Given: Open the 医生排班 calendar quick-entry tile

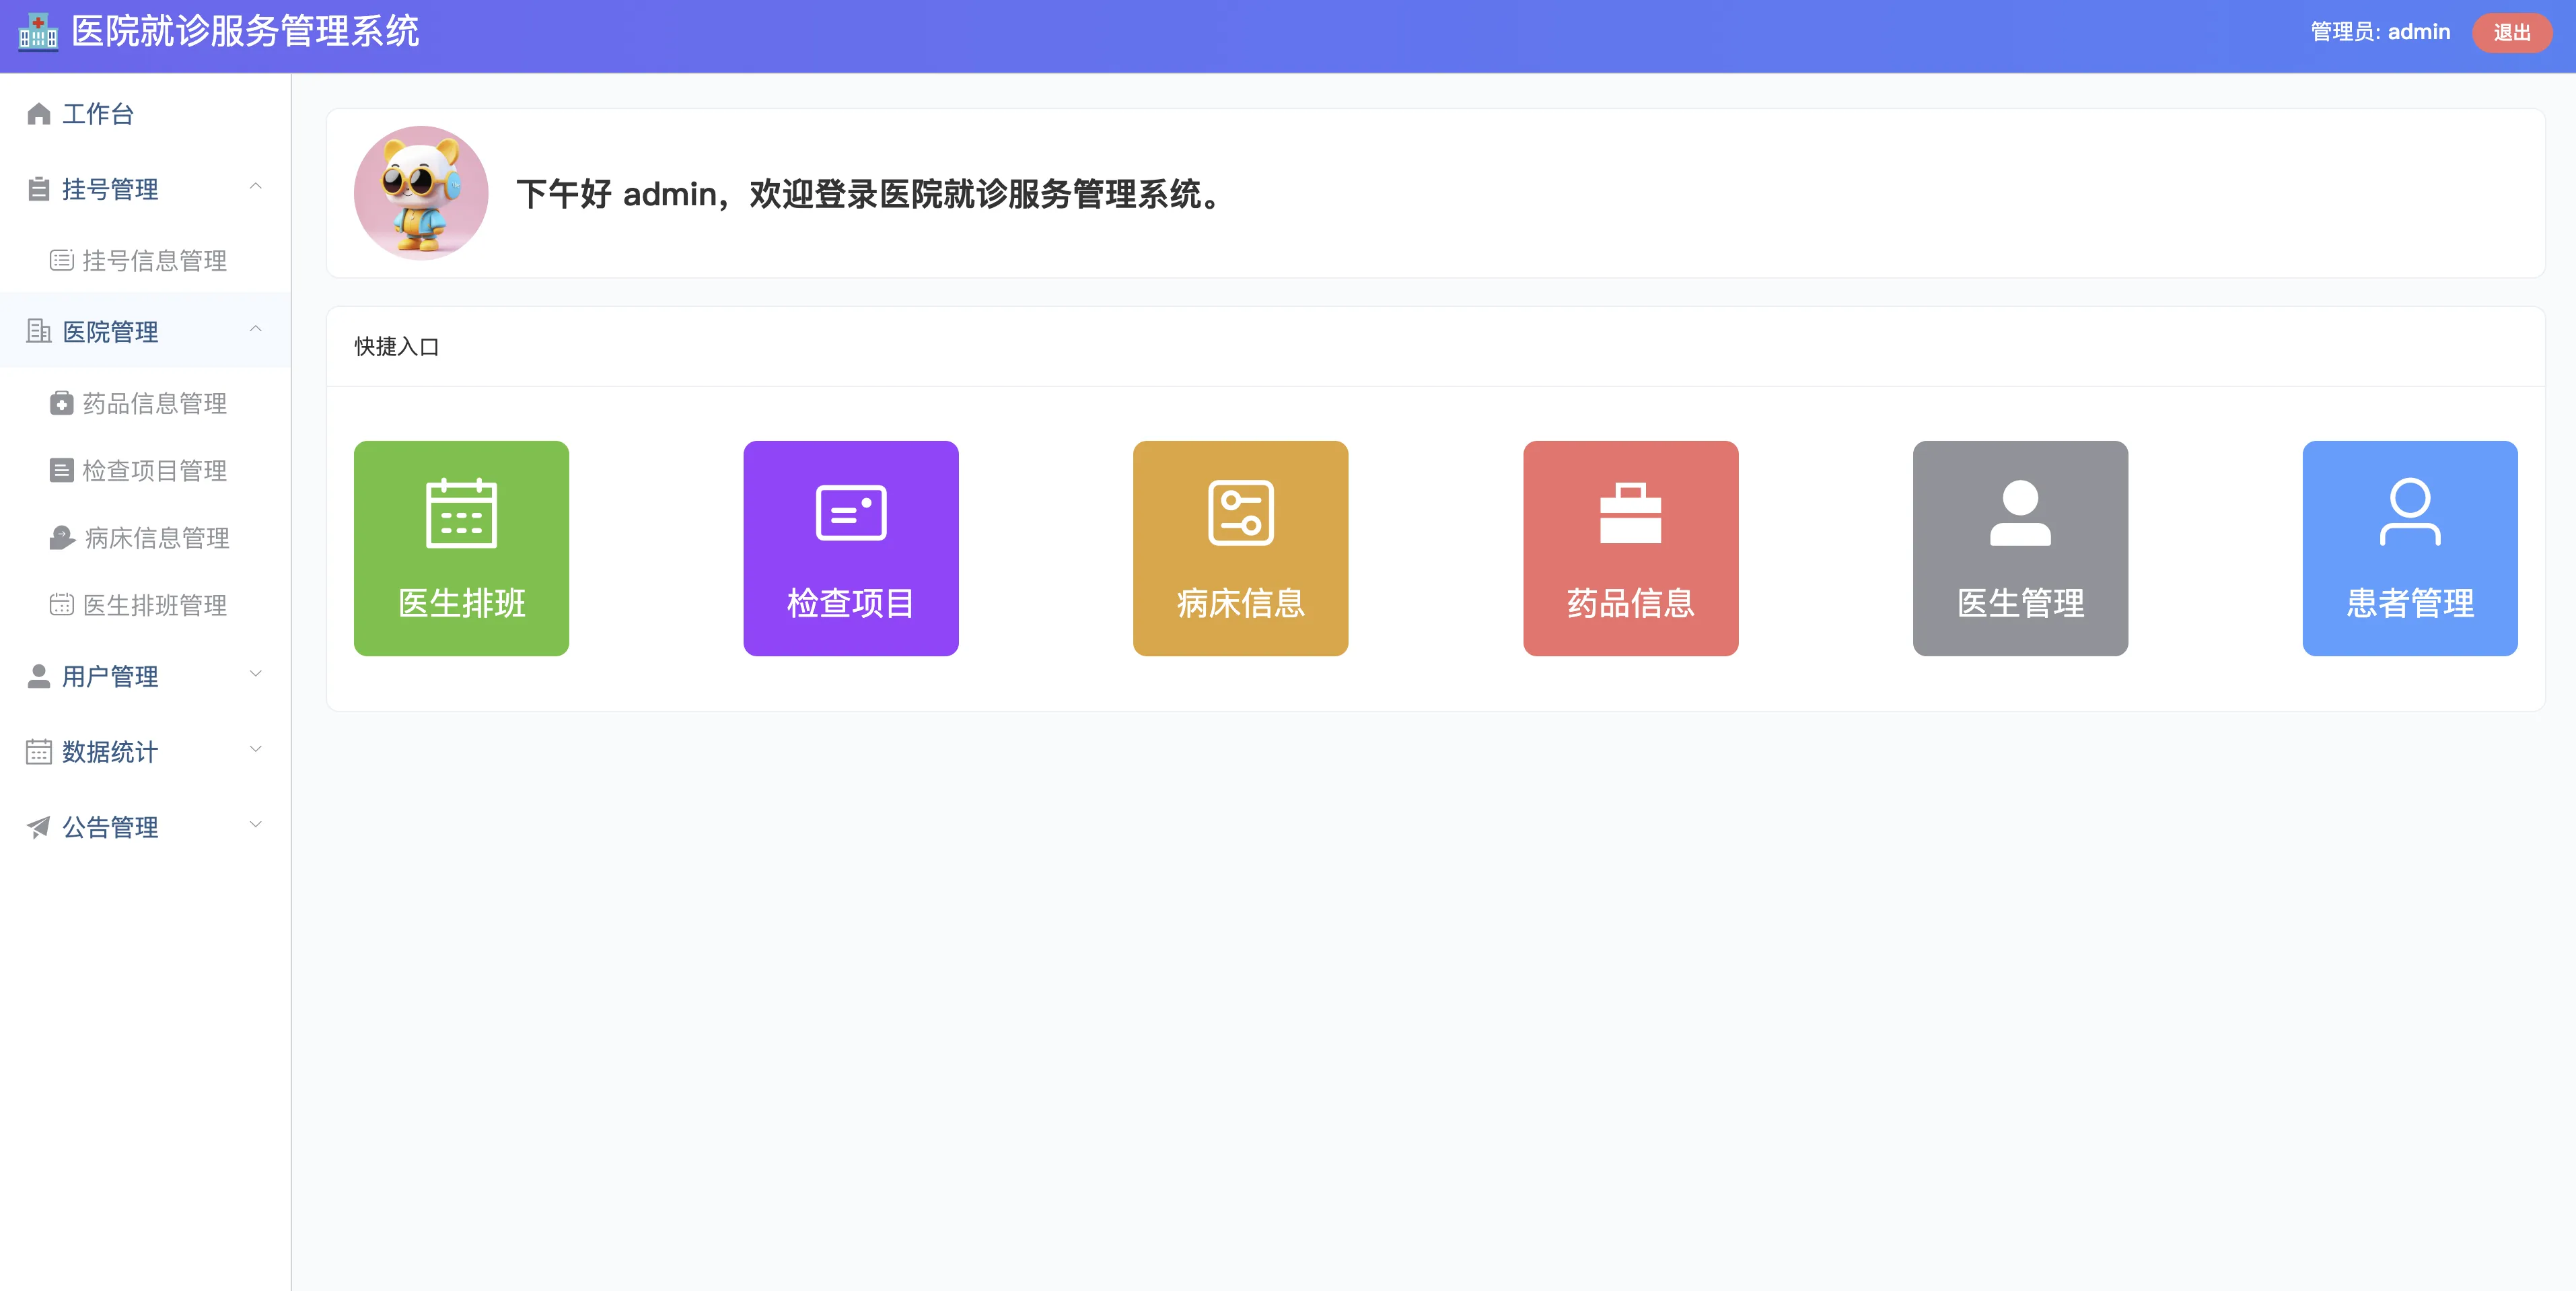Looking at the screenshot, I should click(x=461, y=548).
